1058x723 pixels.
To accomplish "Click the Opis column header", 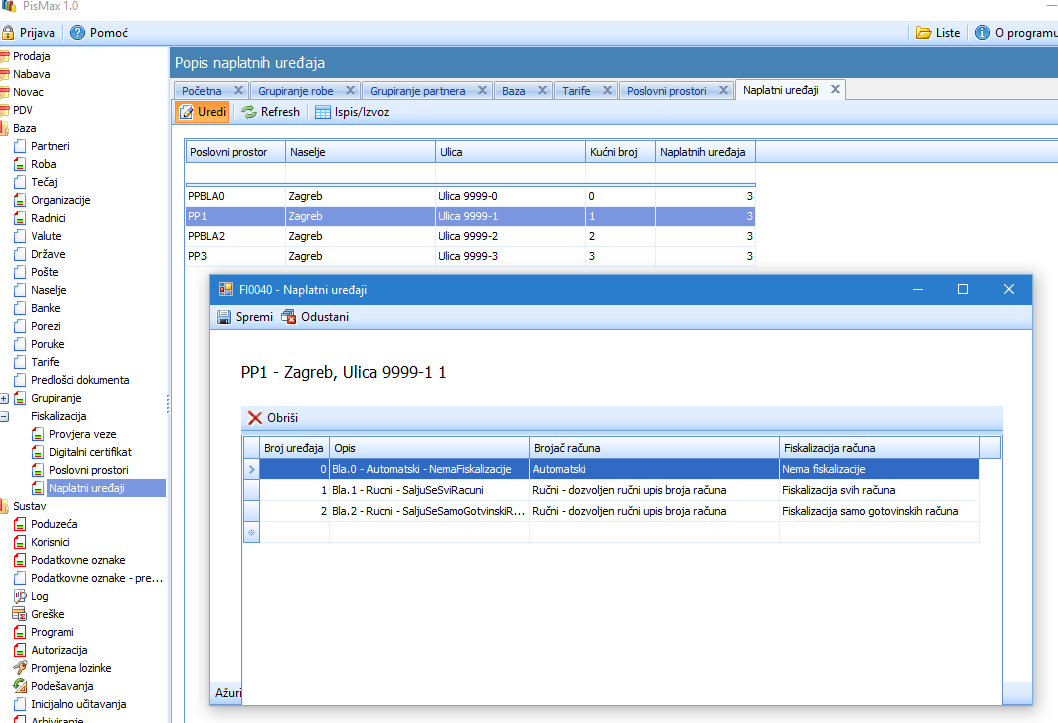I will (x=429, y=448).
